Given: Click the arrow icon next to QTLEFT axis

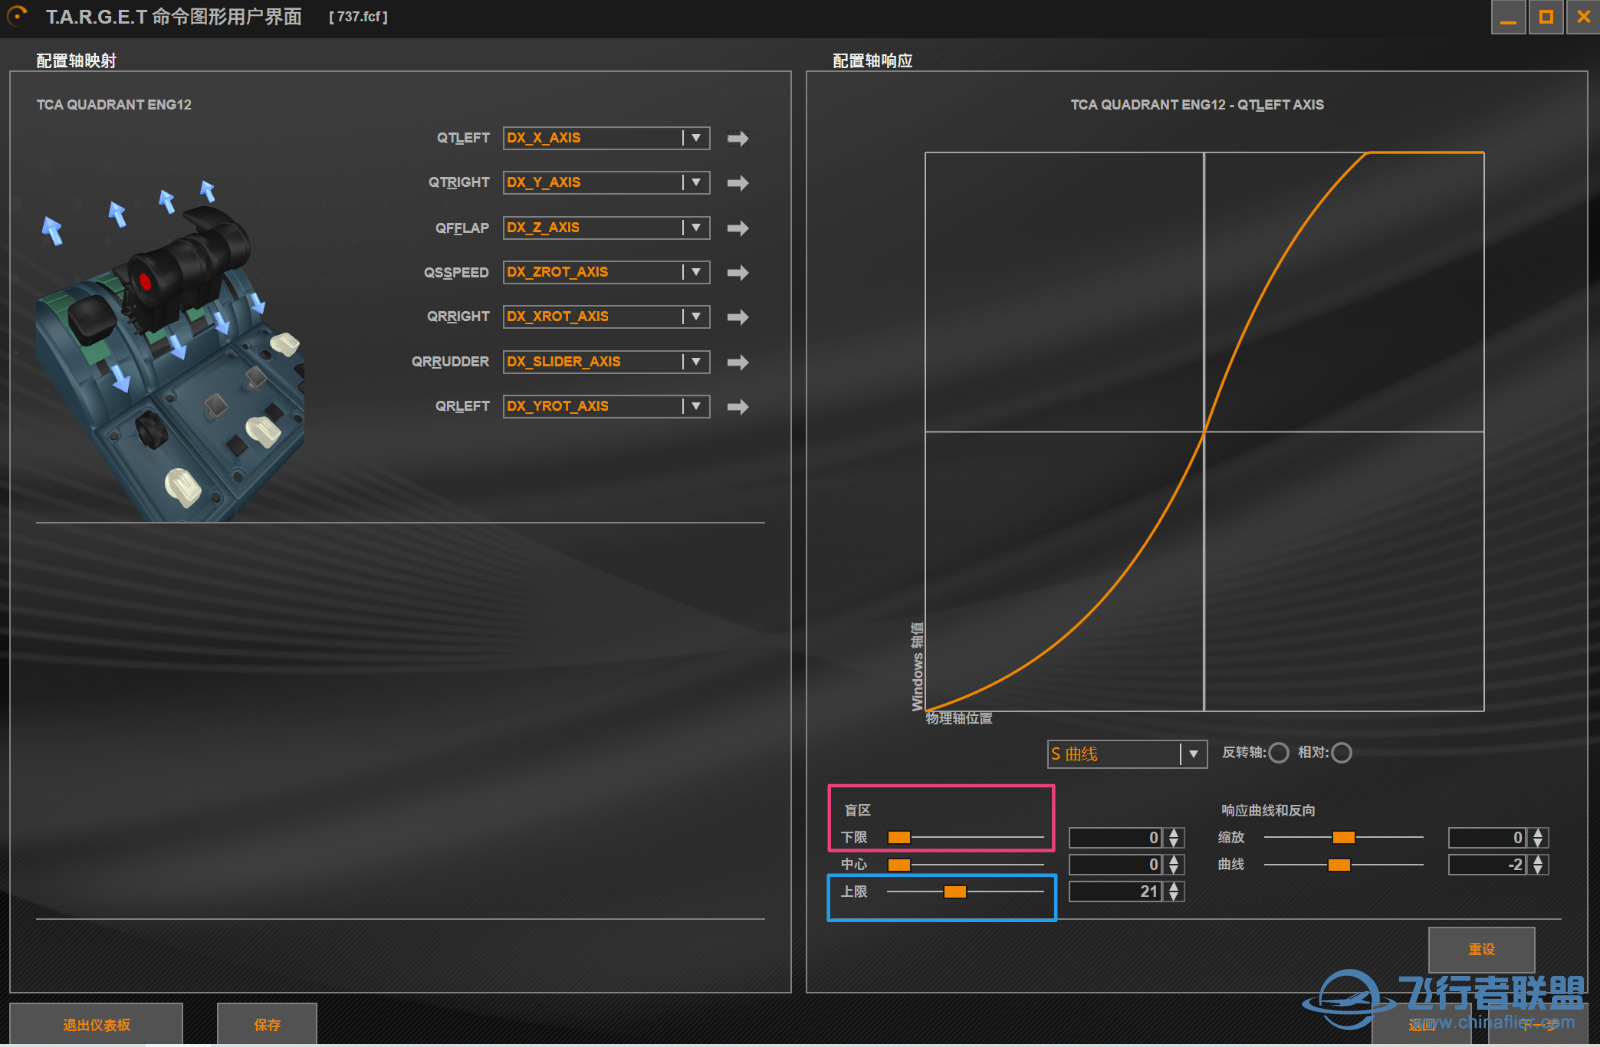Looking at the screenshot, I should tap(738, 139).
